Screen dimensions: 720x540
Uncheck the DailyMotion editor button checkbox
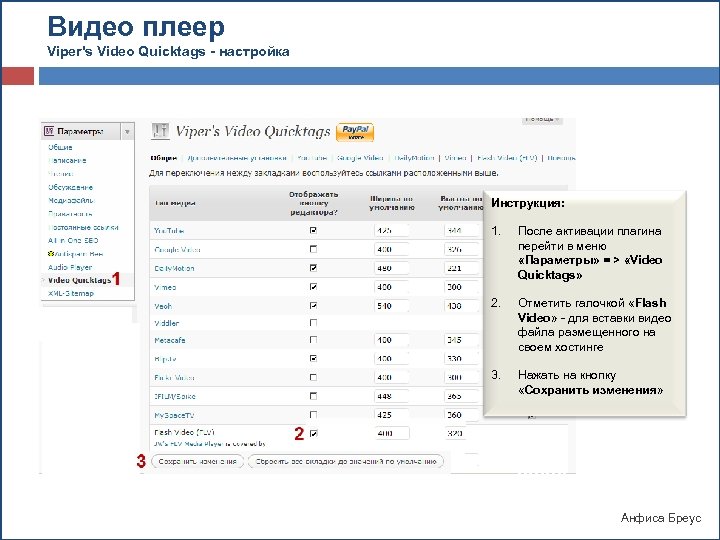tap(313, 268)
